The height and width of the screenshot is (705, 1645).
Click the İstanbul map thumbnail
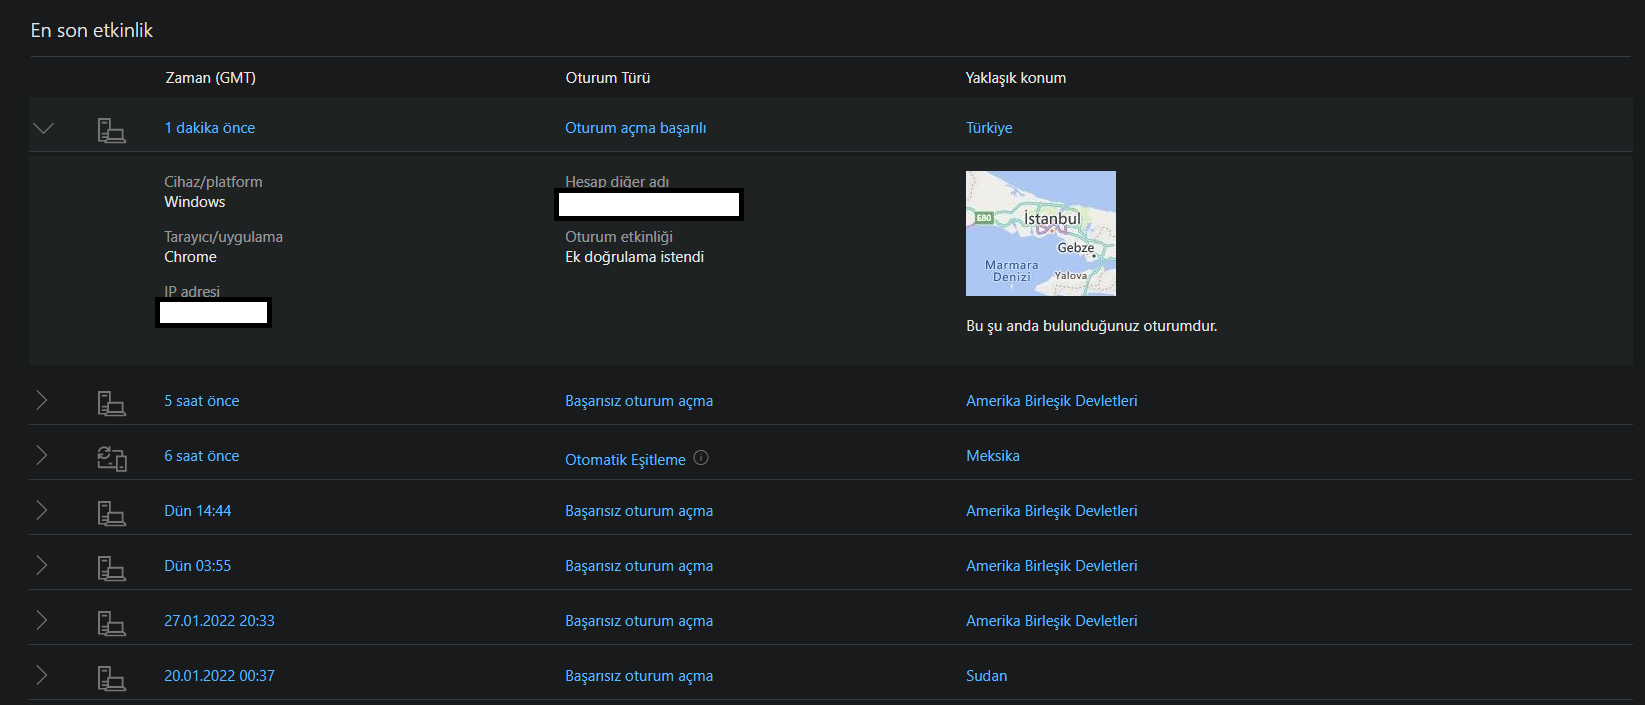[1040, 233]
